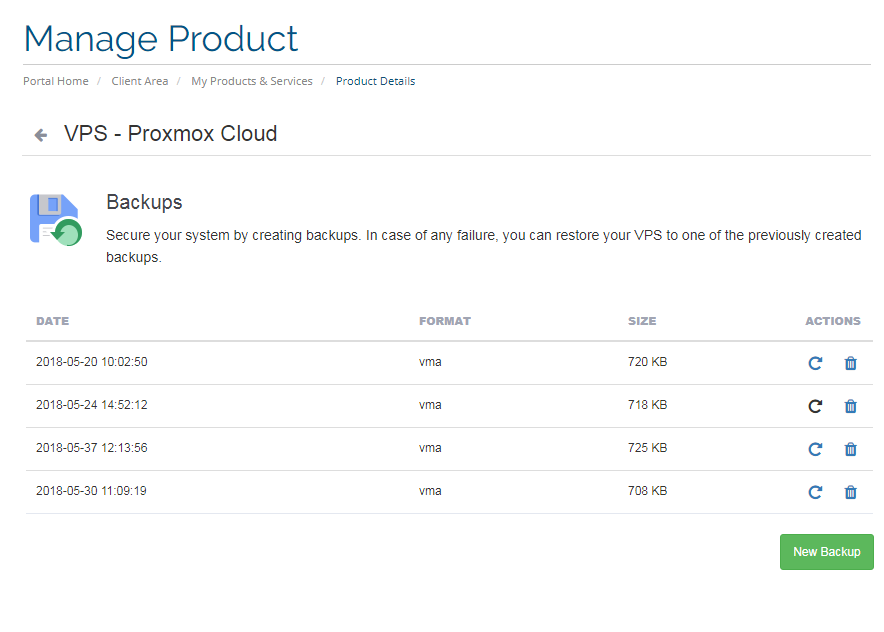Screen dimensions: 884x632
Task: Click the DATE column header
Action: tap(52, 321)
